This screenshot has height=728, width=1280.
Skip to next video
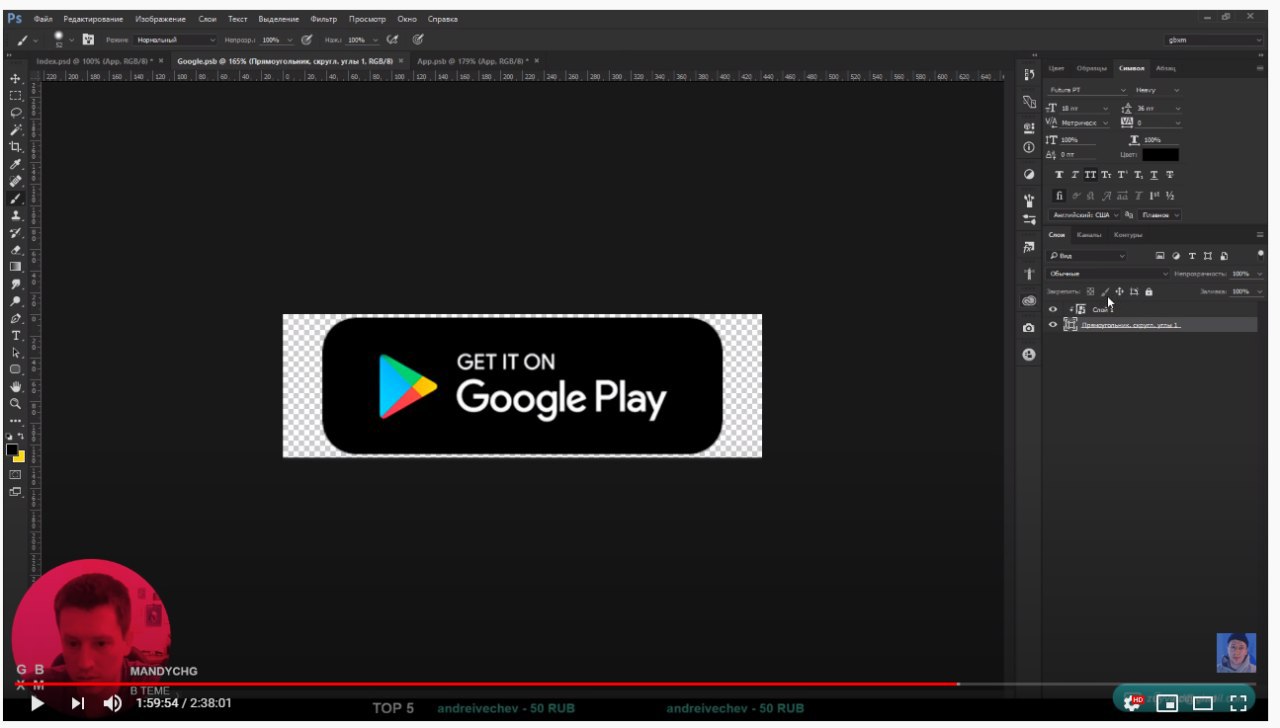[78, 703]
